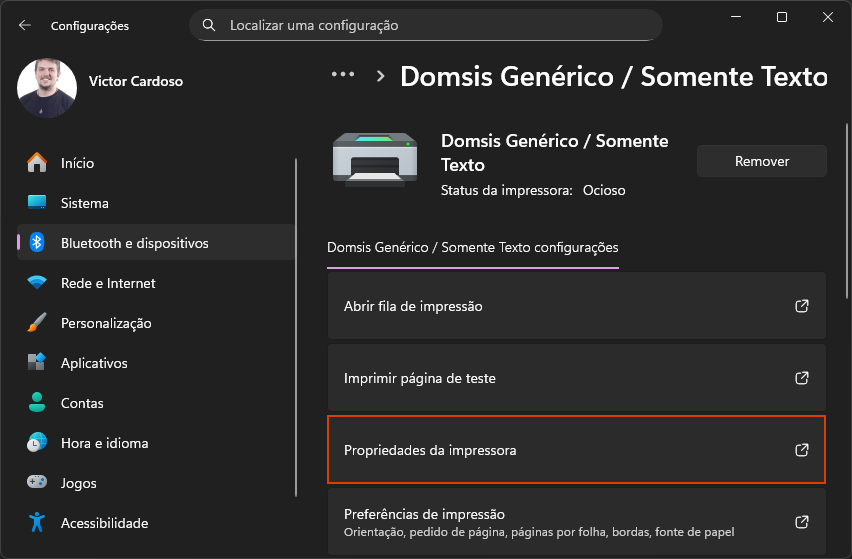Open Início from the house icon

(x=37, y=163)
